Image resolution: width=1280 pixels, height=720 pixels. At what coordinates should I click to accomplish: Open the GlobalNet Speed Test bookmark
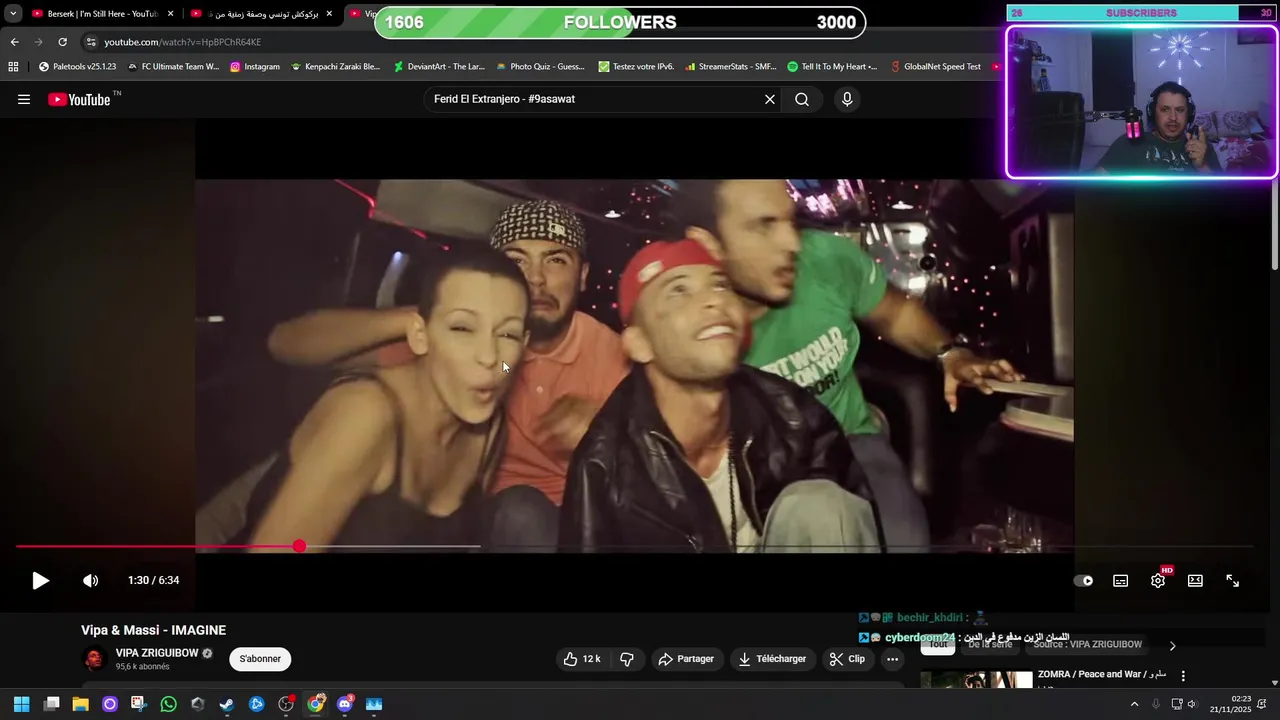coord(935,67)
